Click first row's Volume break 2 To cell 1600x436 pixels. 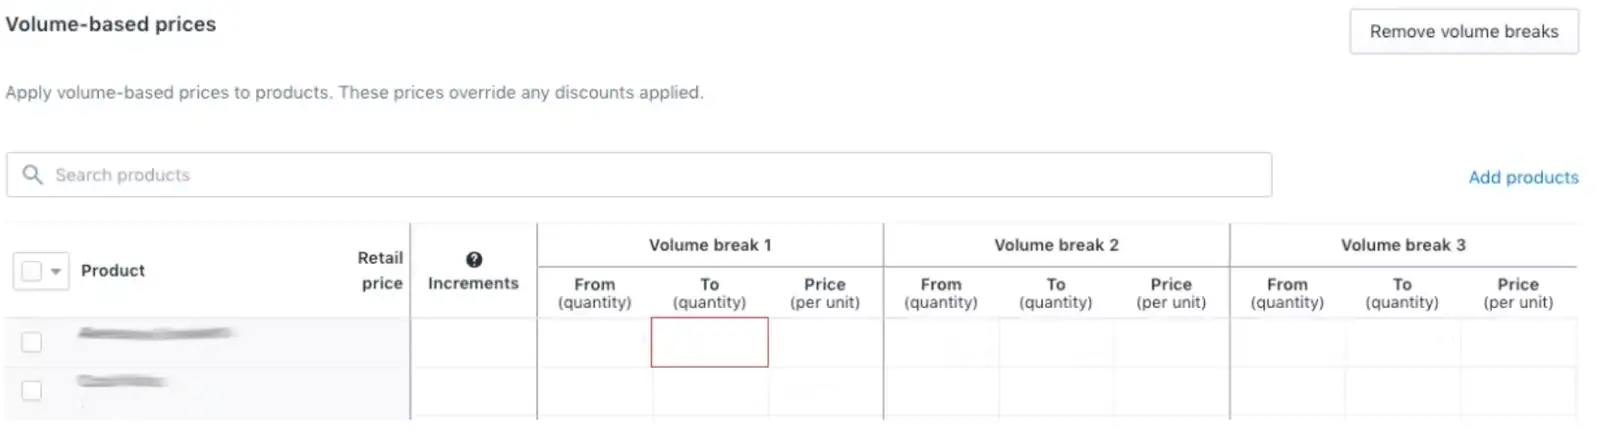(x=1056, y=342)
